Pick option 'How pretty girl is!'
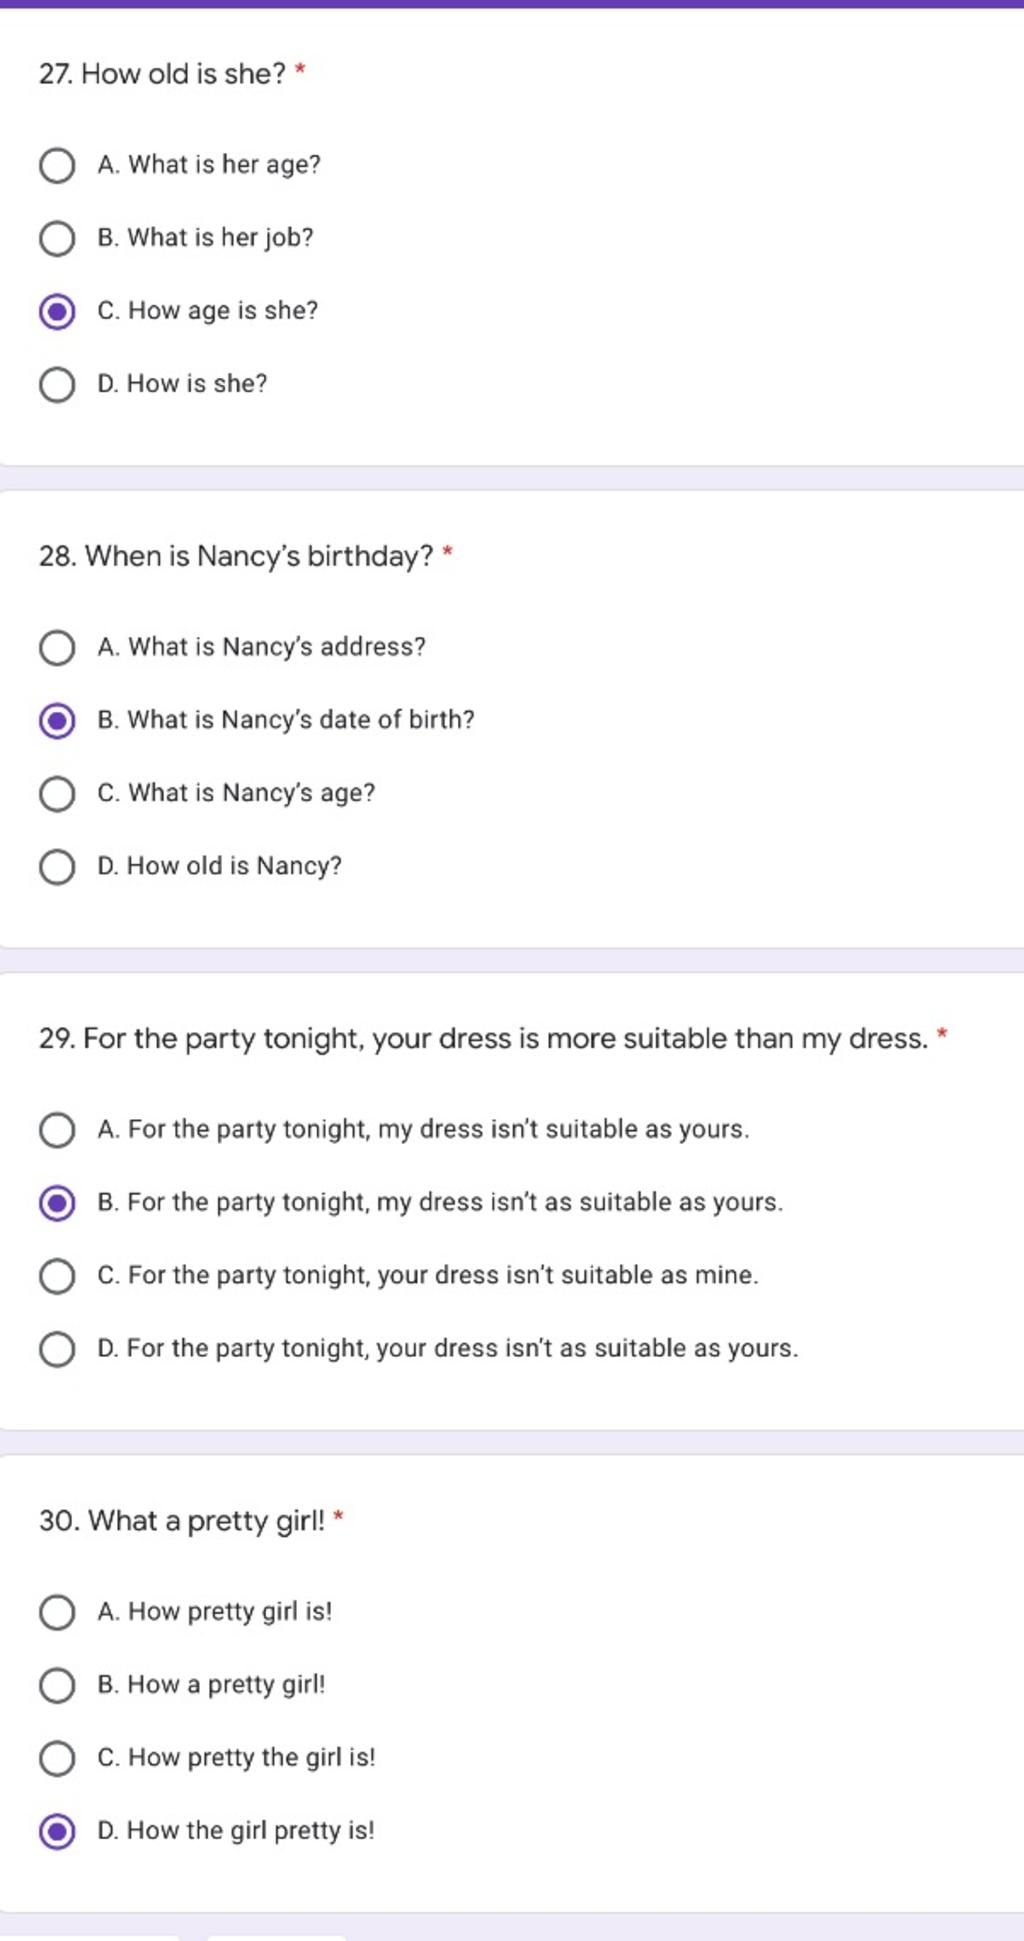Screen dimensions: 1024x1941 pos(57,1611)
